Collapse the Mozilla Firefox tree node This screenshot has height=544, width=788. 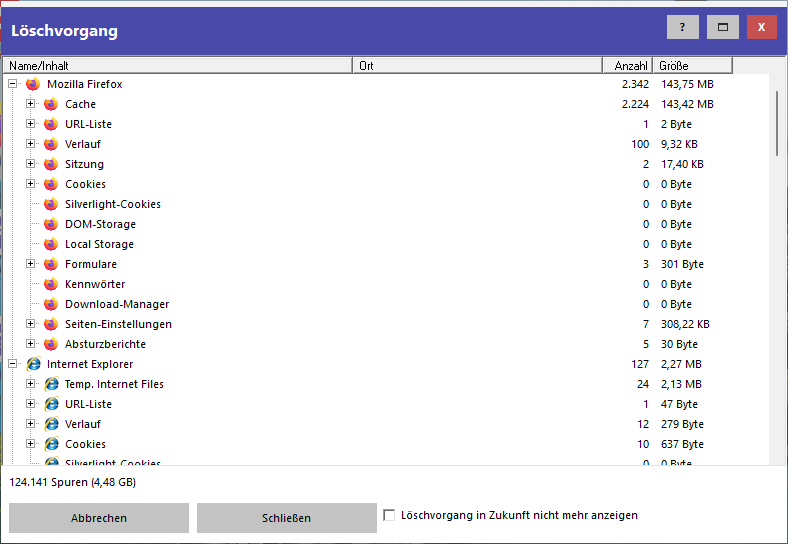pyautogui.click(x=13, y=84)
